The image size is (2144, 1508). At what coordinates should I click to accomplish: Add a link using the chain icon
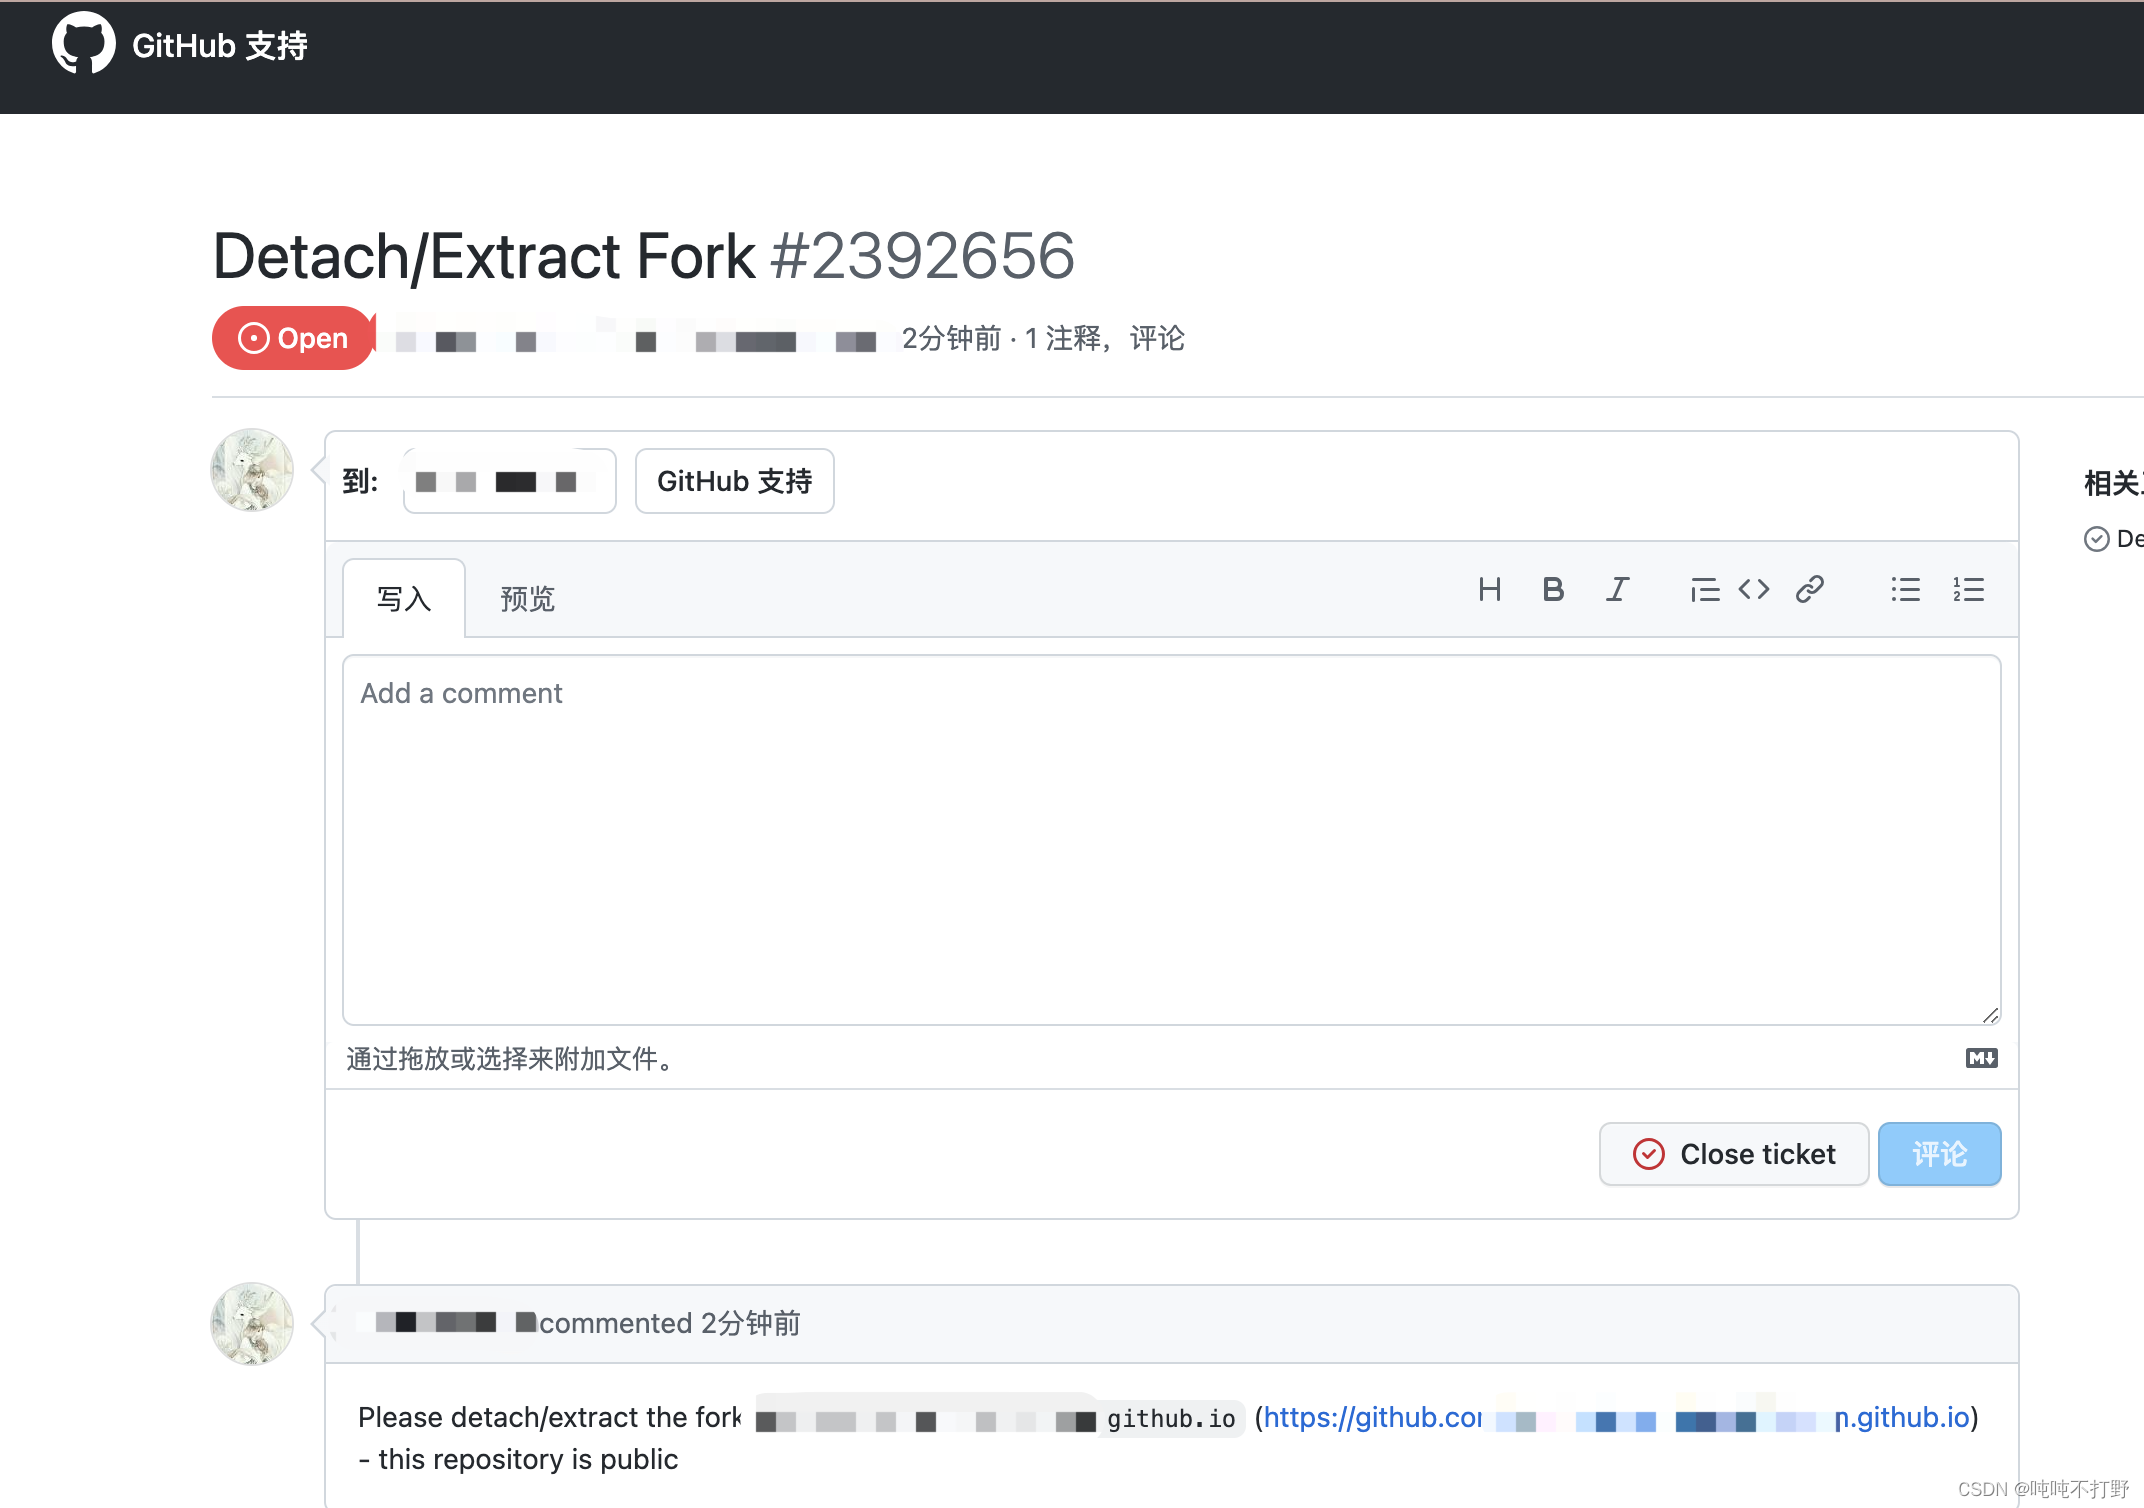[x=1809, y=590]
